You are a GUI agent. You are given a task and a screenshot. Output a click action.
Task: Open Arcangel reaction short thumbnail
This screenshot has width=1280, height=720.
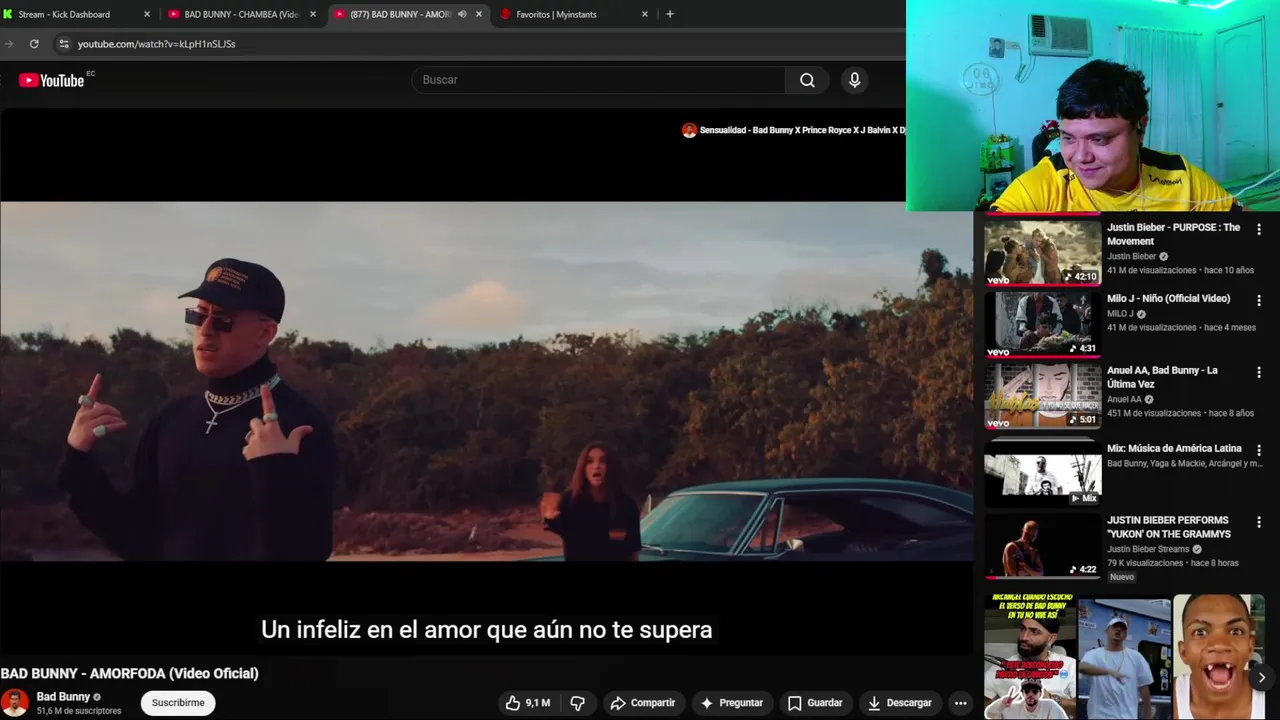(1030, 657)
